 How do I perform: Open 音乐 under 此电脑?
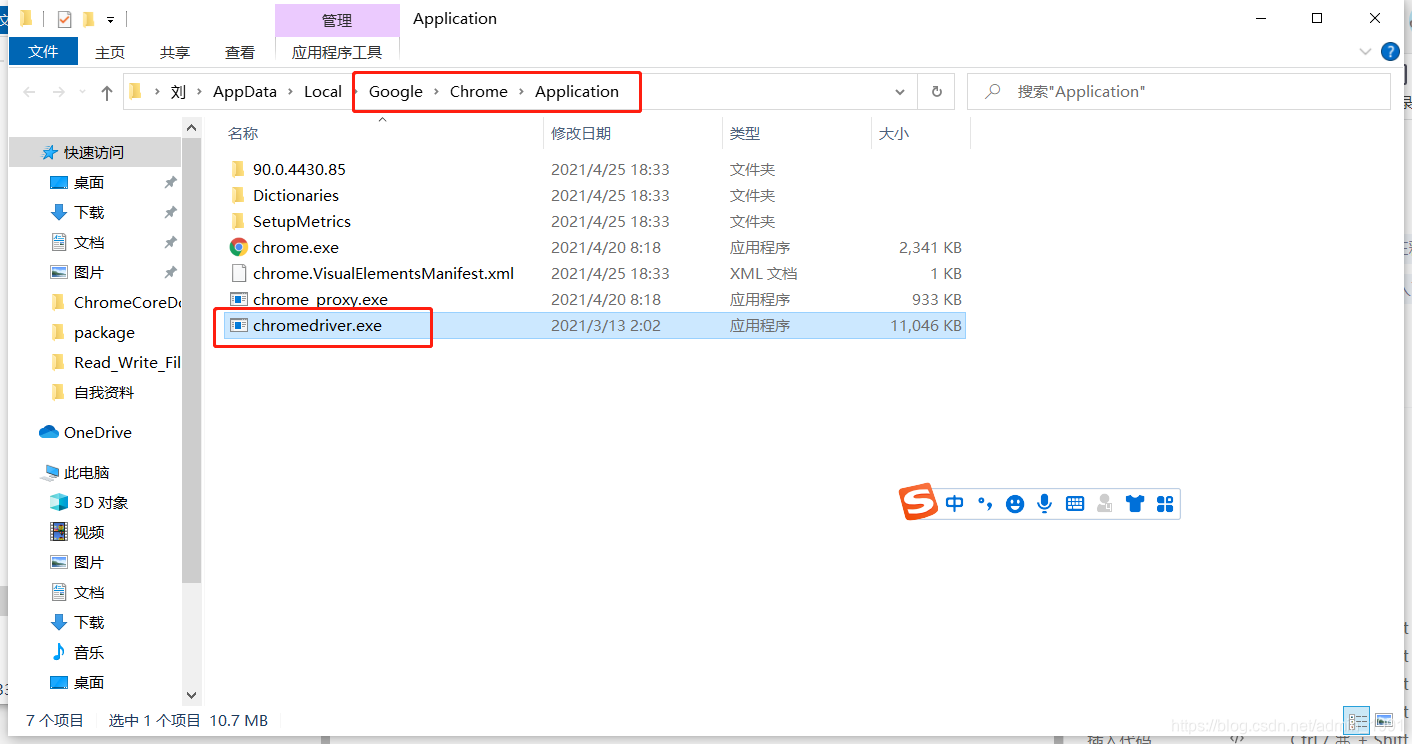(x=89, y=653)
